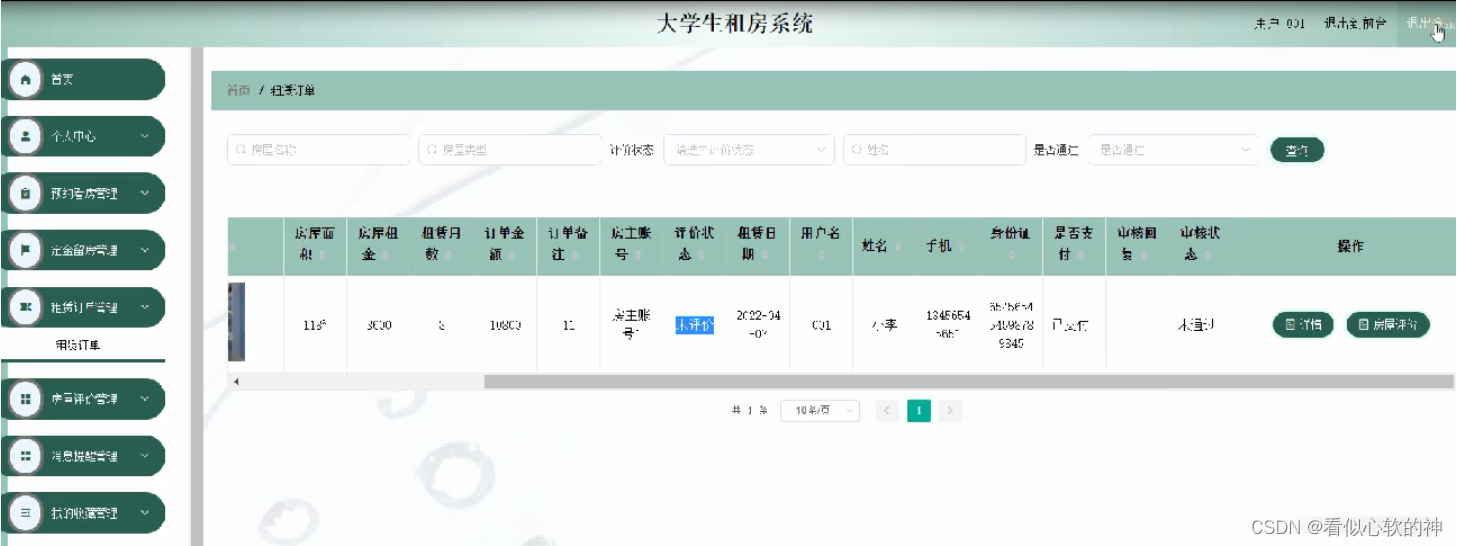Click the 3000 rent cell
This screenshot has height=546, width=1457.
pos(378,325)
